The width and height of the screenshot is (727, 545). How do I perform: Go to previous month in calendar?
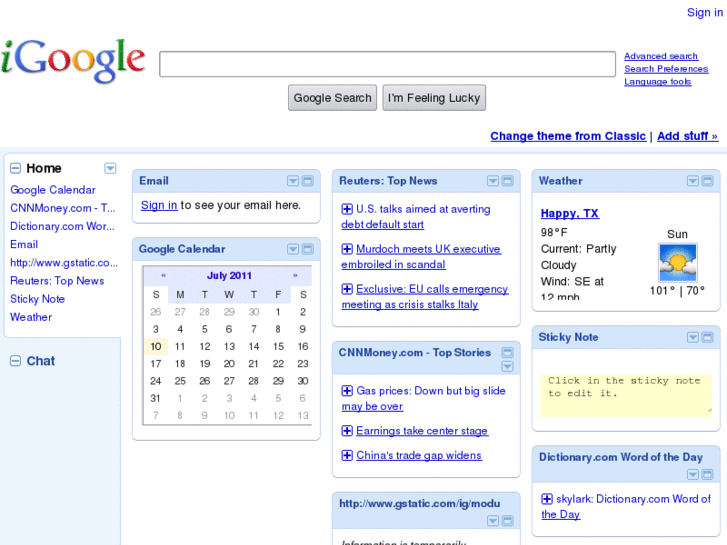click(x=163, y=276)
